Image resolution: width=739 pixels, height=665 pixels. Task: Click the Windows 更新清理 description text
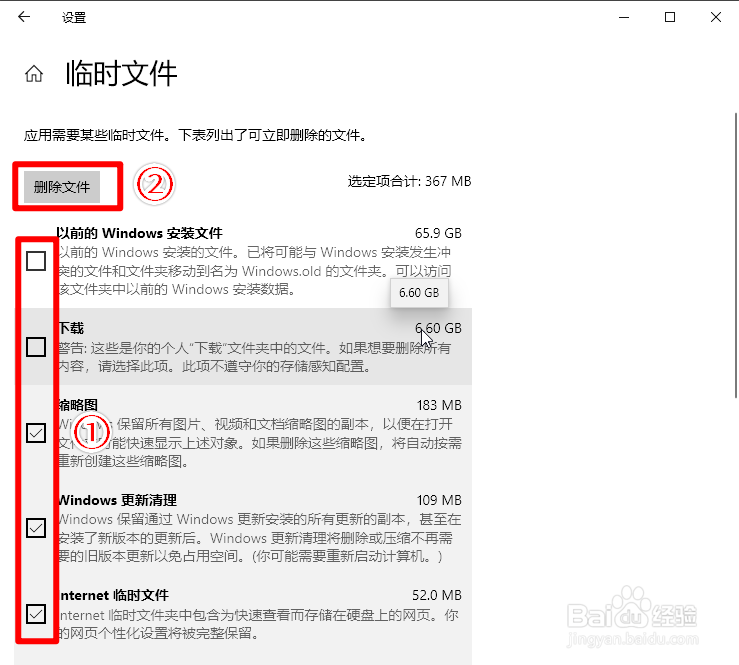click(x=259, y=538)
